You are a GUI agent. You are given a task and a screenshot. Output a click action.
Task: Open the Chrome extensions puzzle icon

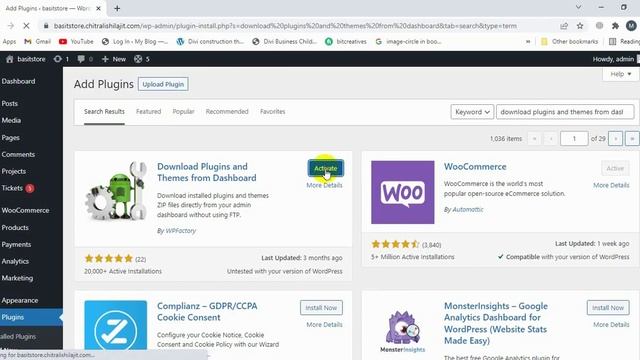(615, 26)
